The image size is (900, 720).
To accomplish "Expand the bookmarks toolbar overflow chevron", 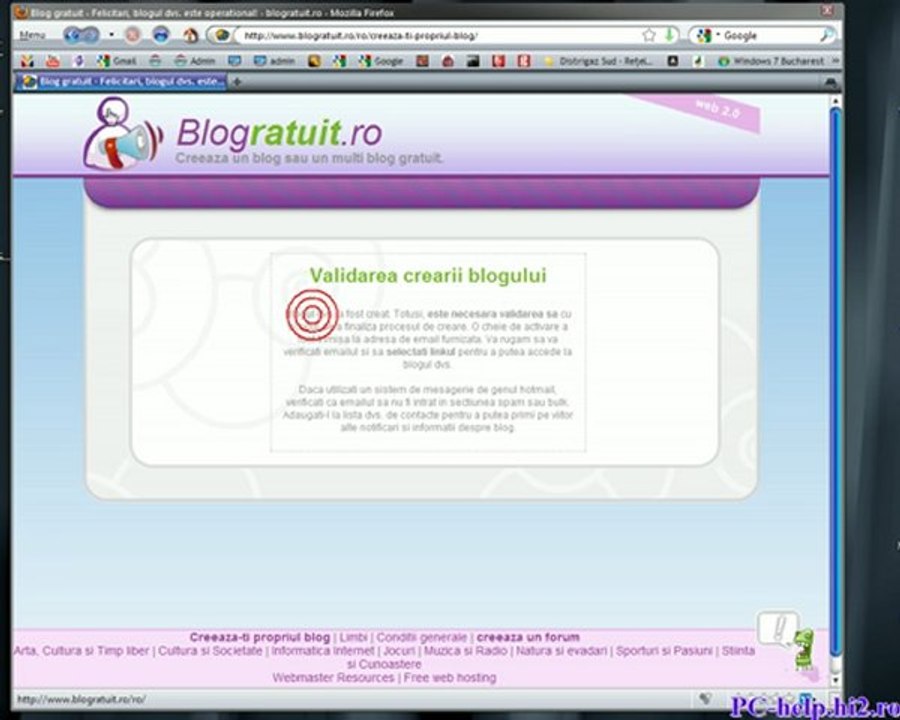I will pos(835,61).
